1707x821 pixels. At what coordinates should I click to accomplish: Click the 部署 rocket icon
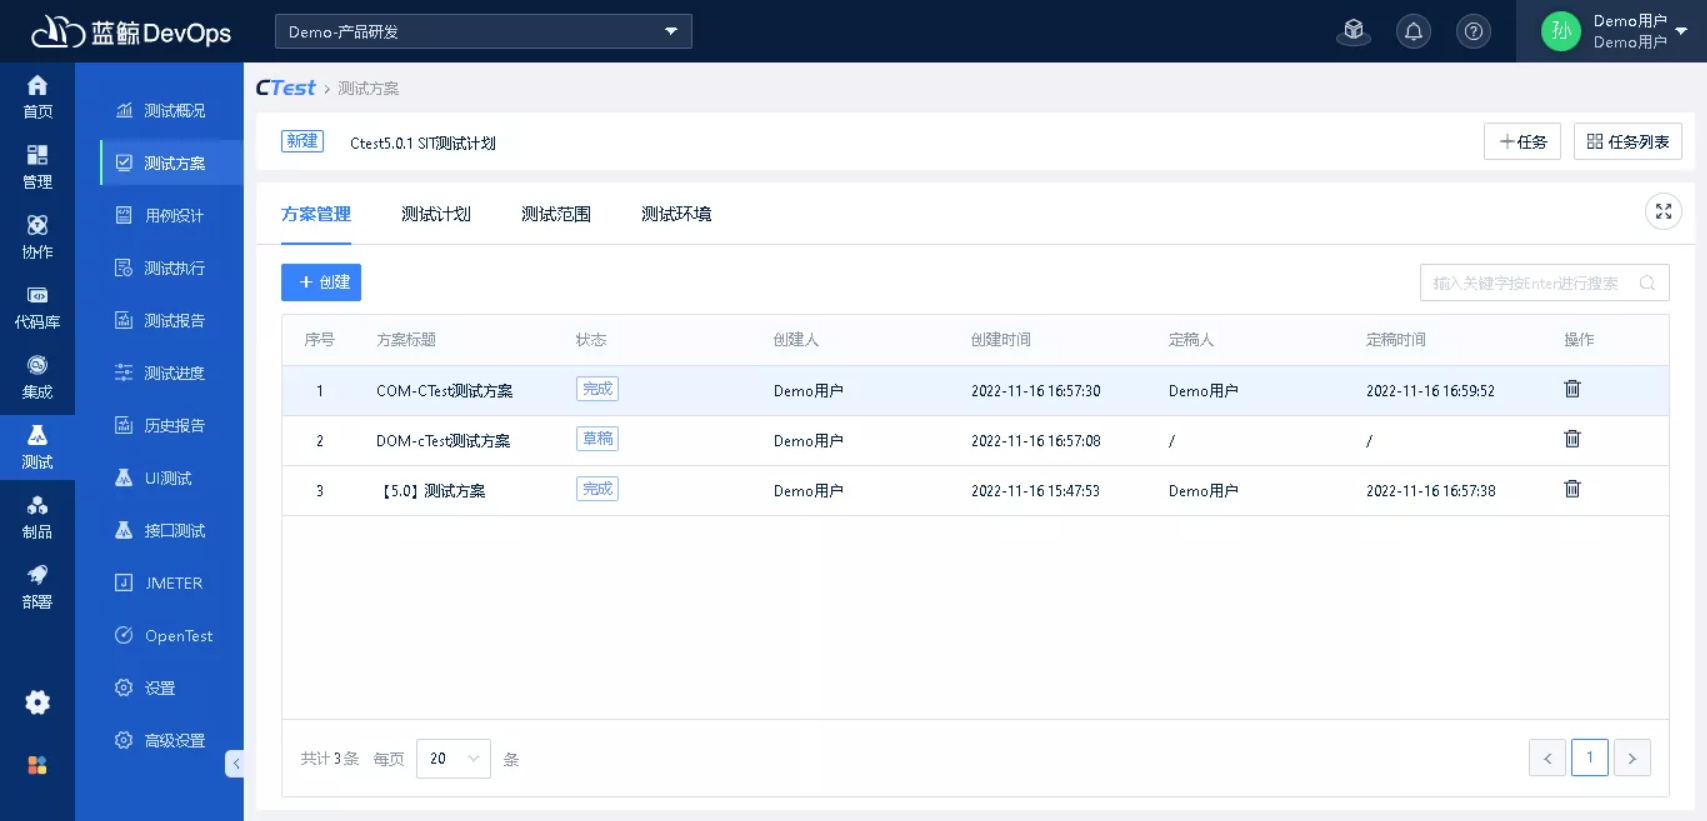tap(37, 586)
